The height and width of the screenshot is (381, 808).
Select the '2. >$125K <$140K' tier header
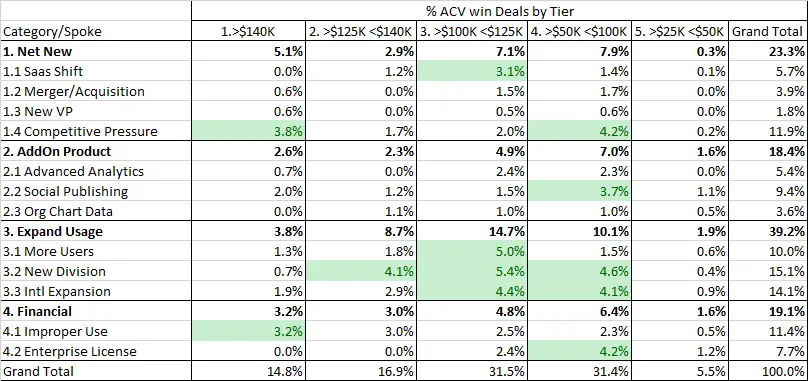[361, 31]
